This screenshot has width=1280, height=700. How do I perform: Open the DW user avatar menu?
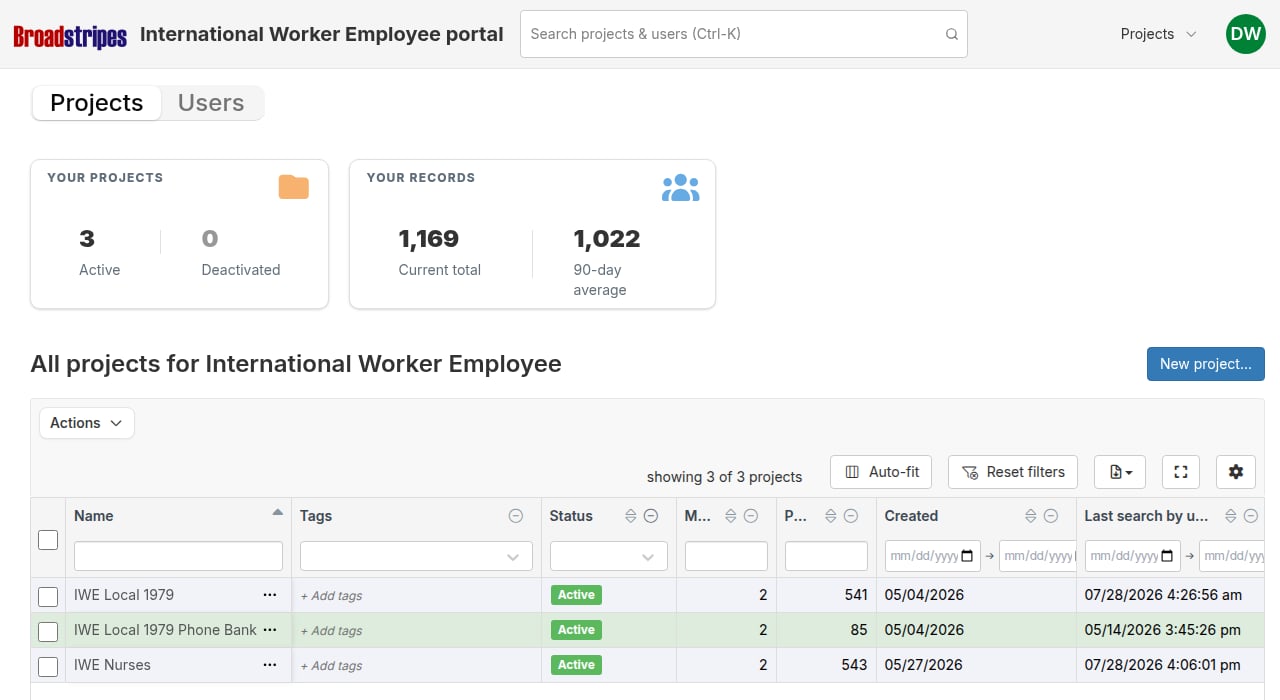tap(1246, 34)
